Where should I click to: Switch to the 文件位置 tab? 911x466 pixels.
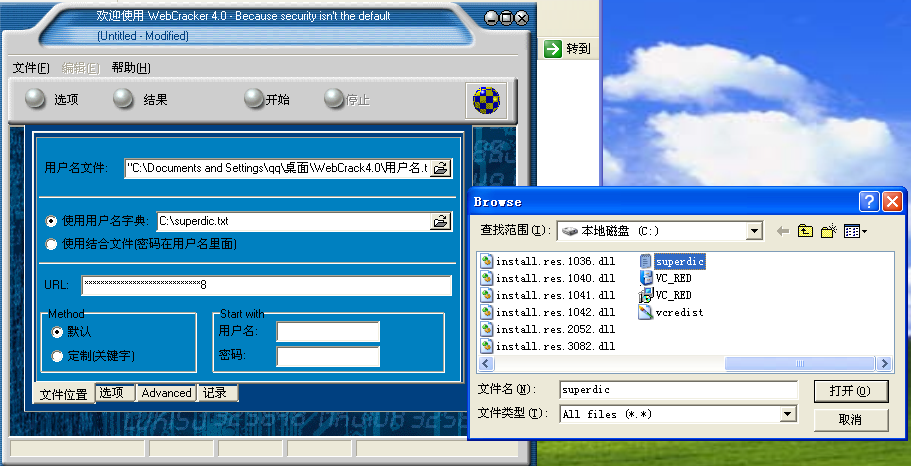pyautogui.click(x=63, y=394)
